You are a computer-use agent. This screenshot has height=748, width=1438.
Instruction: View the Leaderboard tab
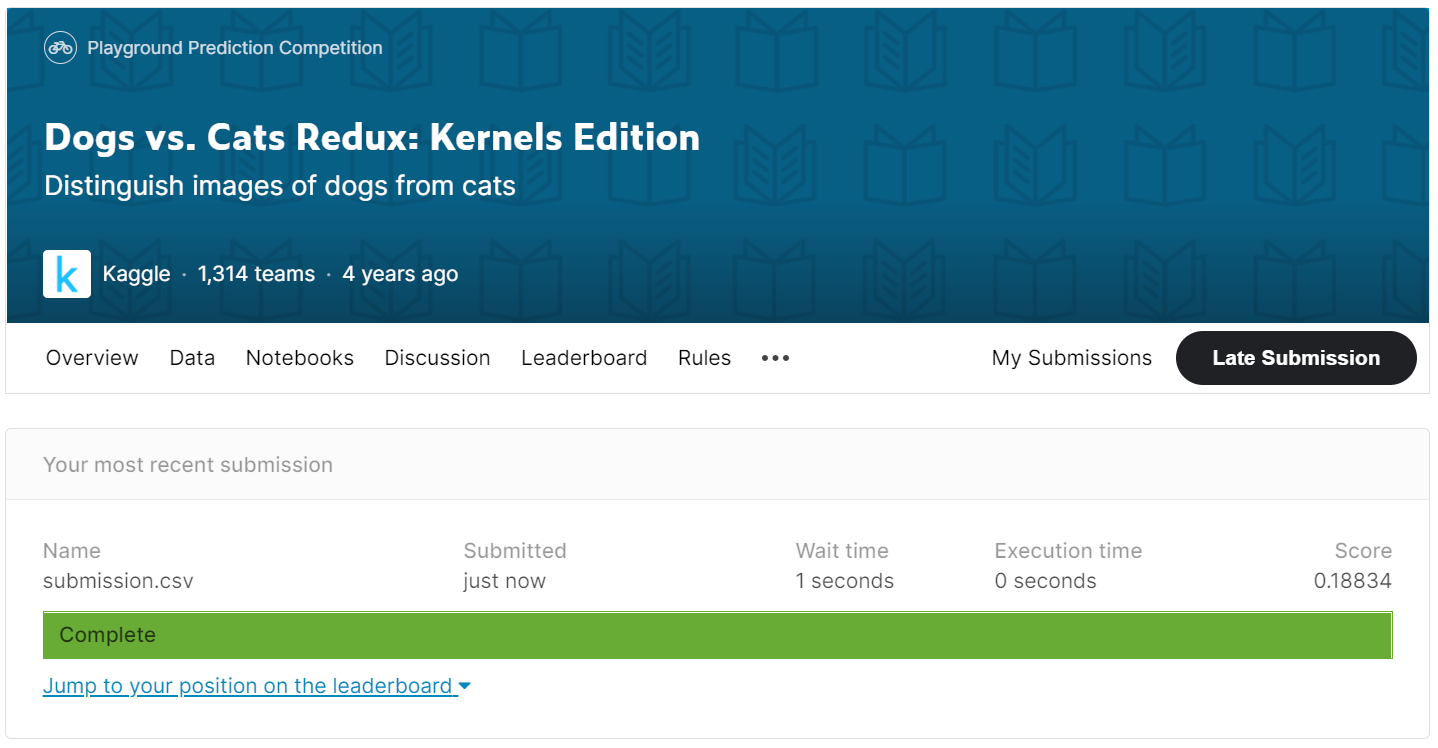click(584, 358)
